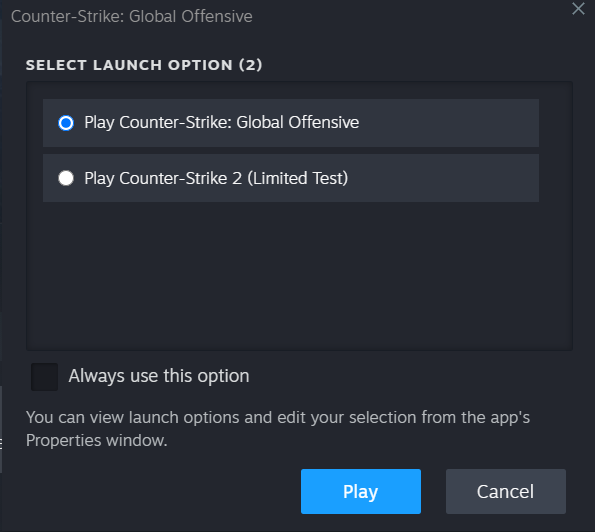Click the Play Counter-Strike: Global Offensive label text
595x532 pixels.
point(222,123)
